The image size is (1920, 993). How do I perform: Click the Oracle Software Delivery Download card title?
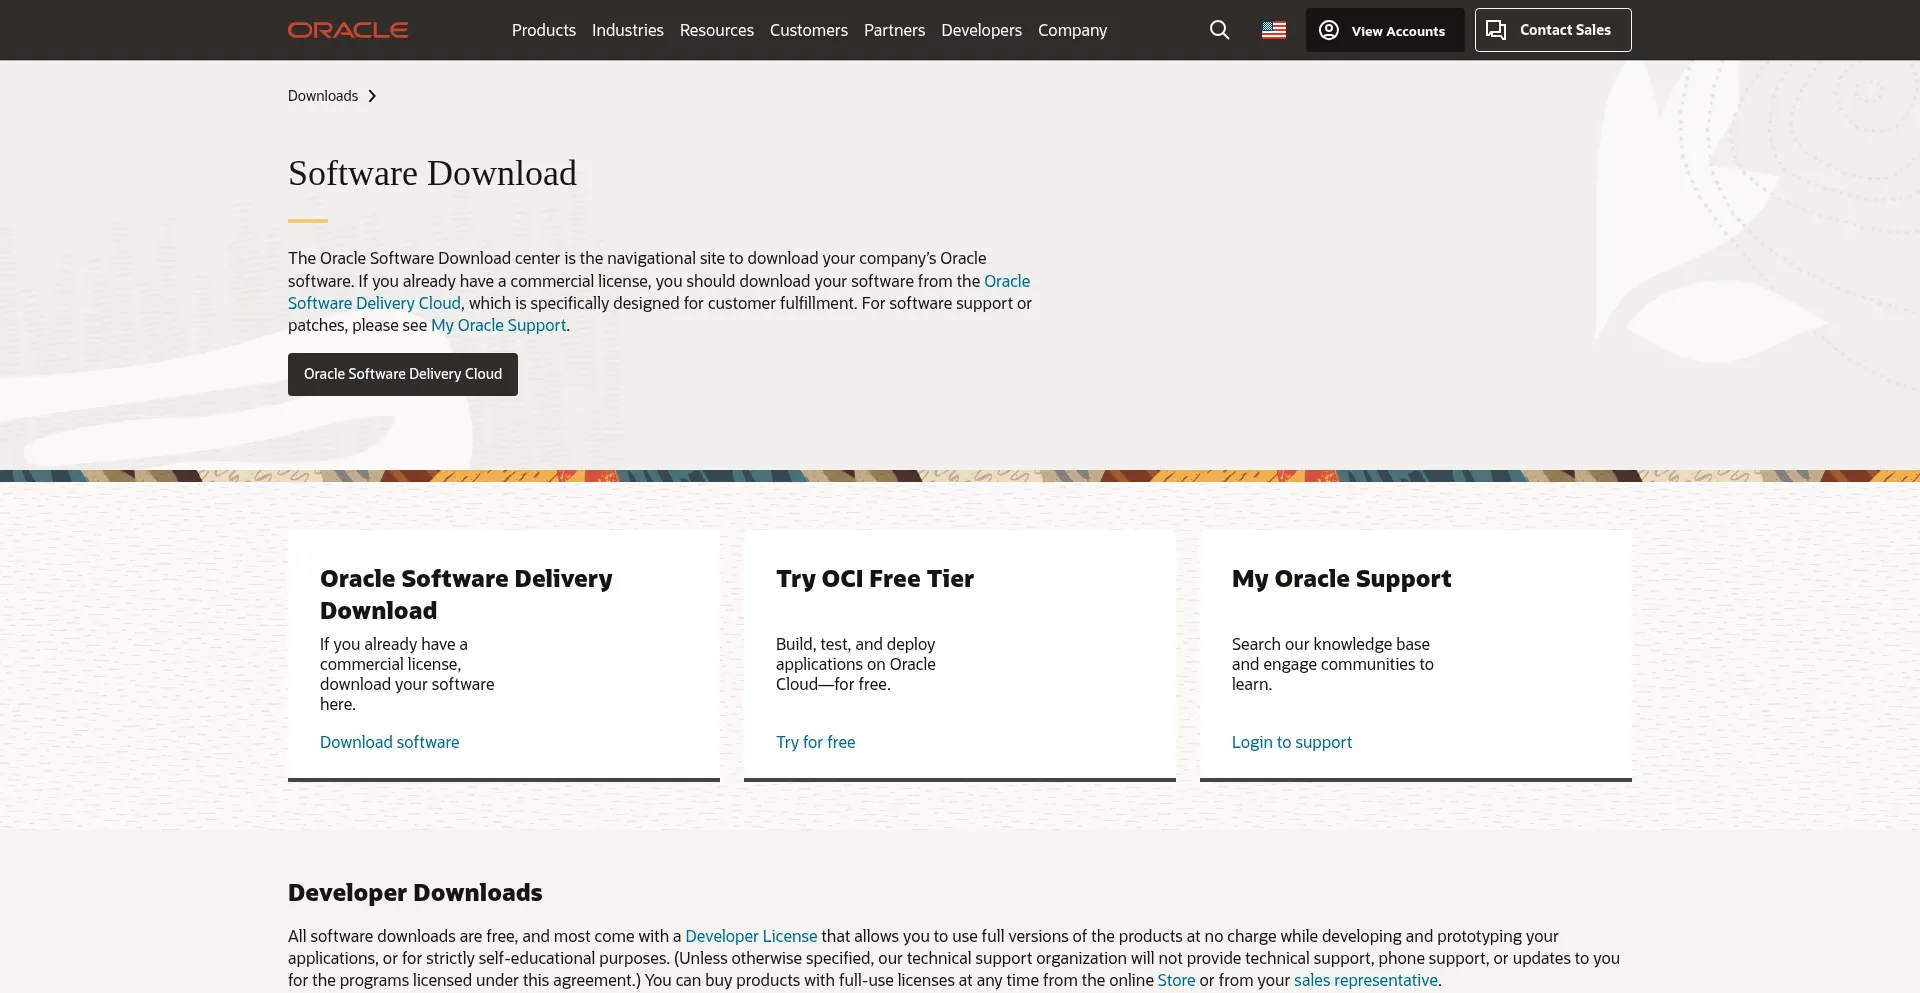(x=466, y=594)
